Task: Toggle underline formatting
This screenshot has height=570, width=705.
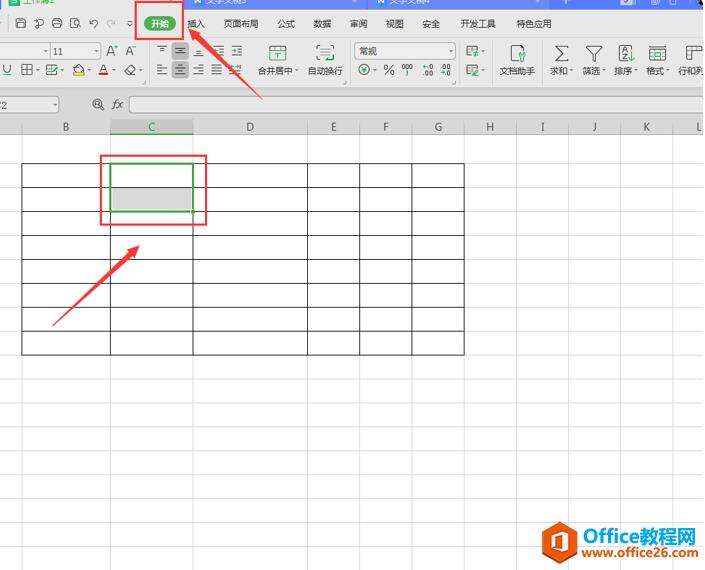Action: click(x=7, y=70)
